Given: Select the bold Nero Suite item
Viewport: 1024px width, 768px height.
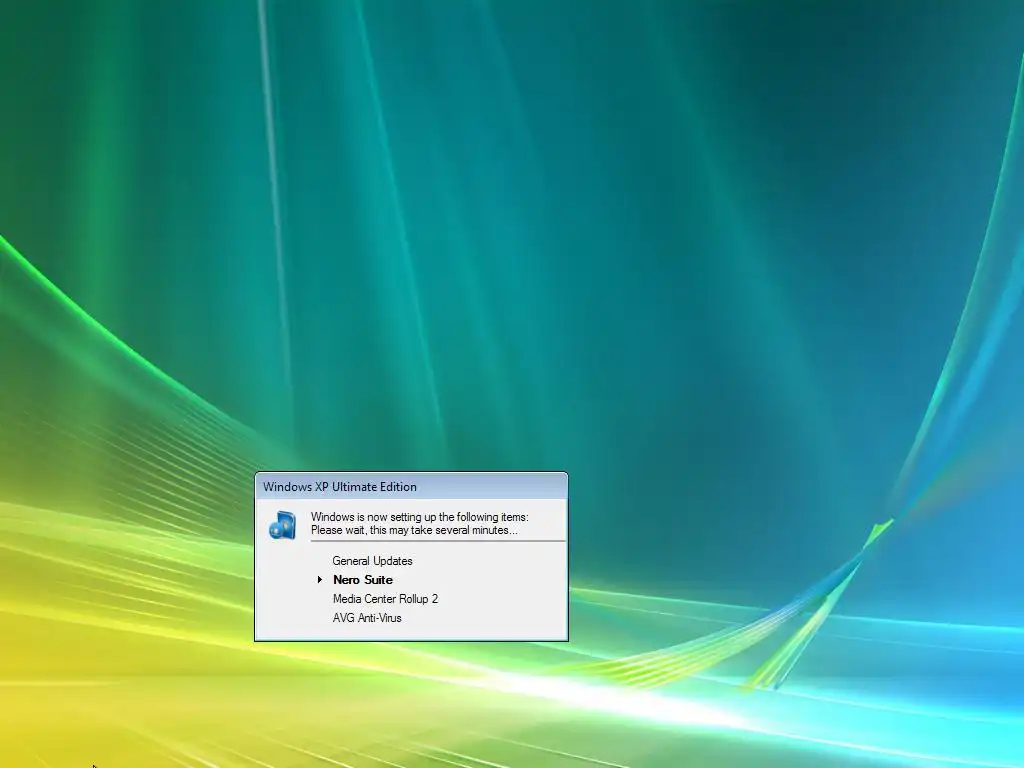Looking at the screenshot, I should [x=363, y=580].
